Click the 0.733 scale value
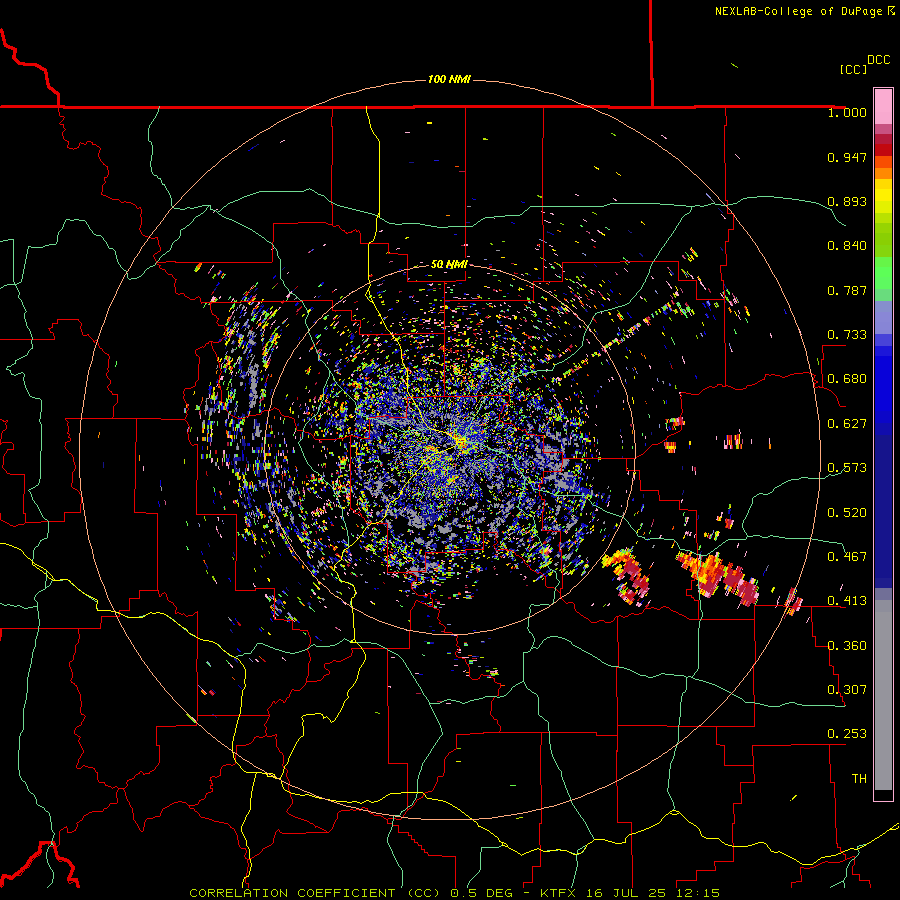The width and height of the screenshot is (900, 900). click(x=847, y=335)
